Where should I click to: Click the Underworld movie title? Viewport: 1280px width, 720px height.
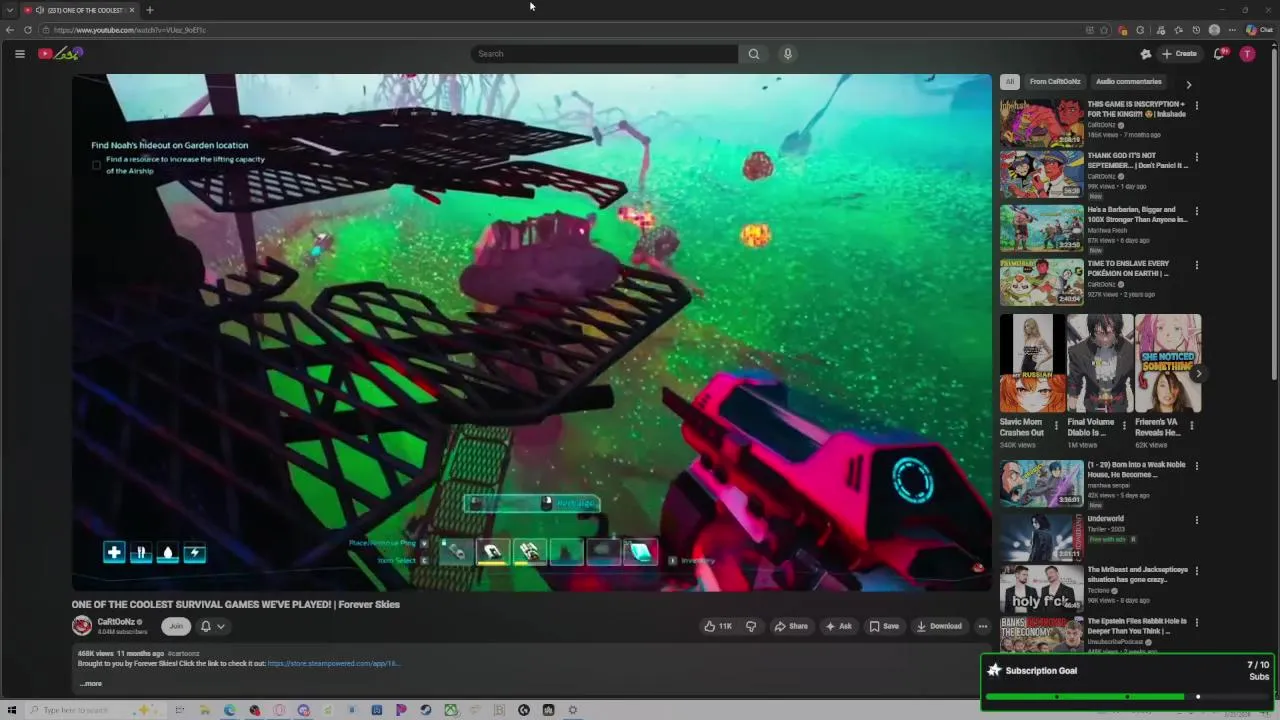pos(1106,519)
